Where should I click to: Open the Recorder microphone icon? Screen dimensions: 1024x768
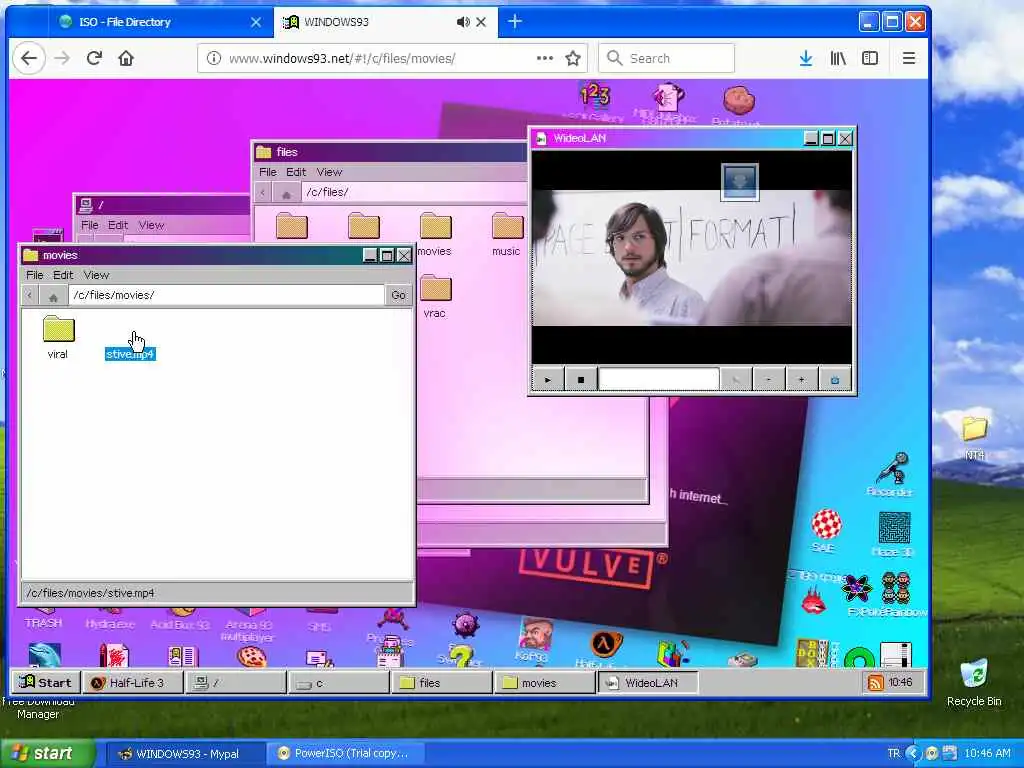(x=891, y=474)
